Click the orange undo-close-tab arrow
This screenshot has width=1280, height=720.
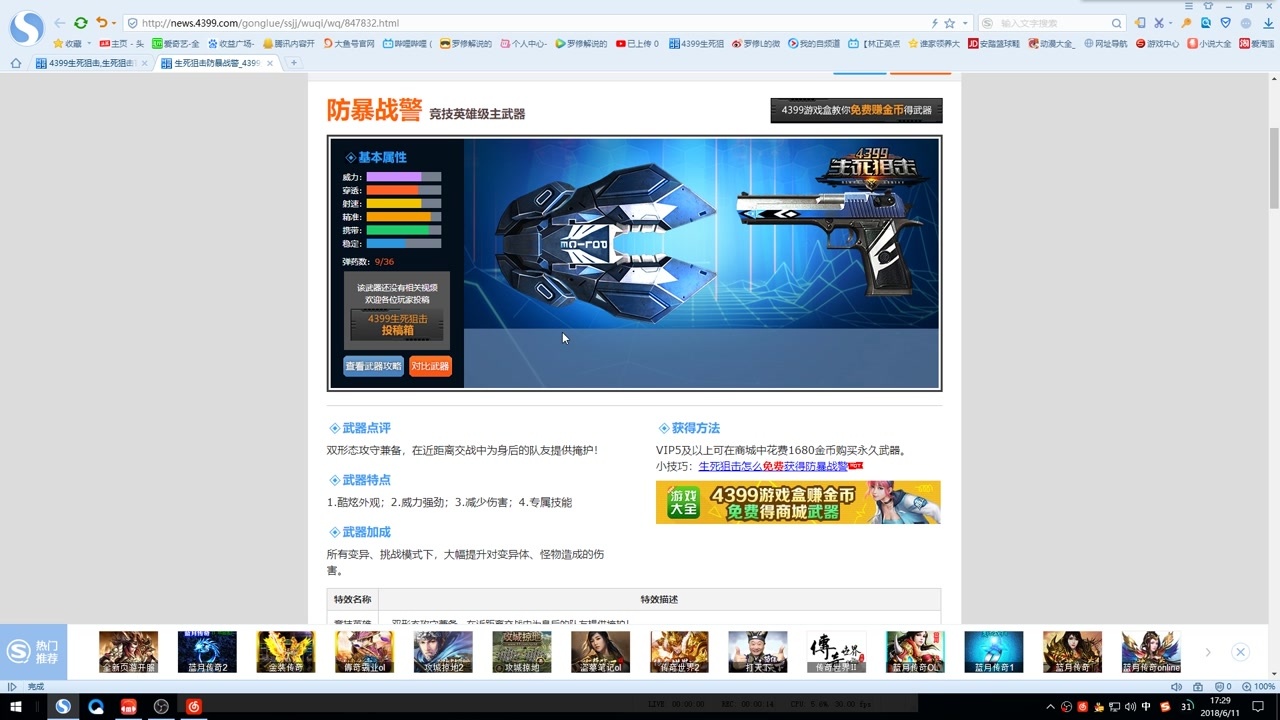coord(101,23)
